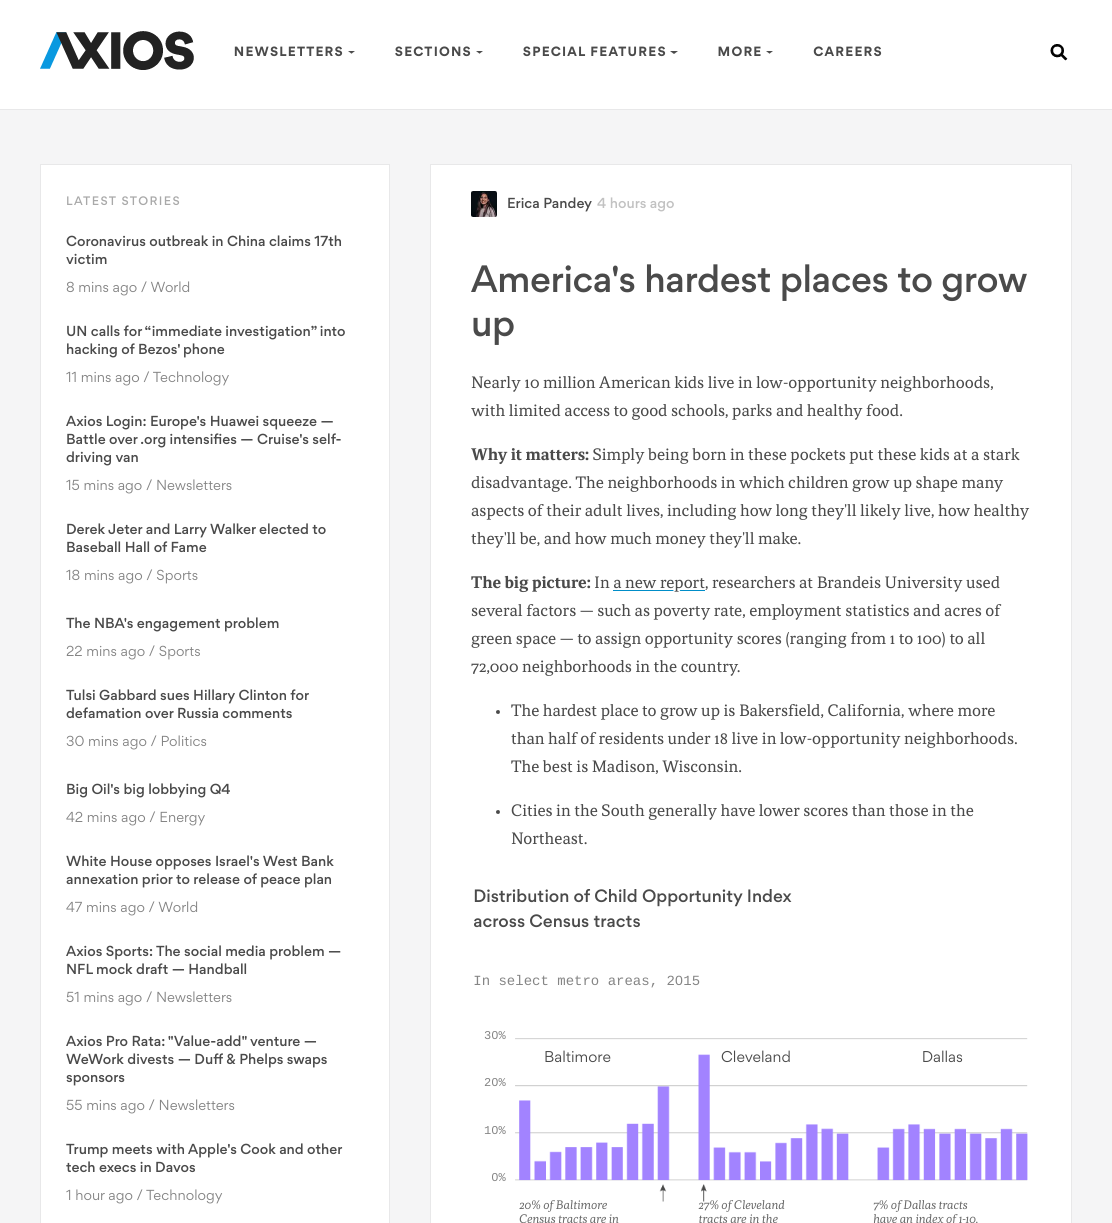Click the last Baltimore chart bar
This screenshot has height=1223, width=1112.
tap(663, 1133)
